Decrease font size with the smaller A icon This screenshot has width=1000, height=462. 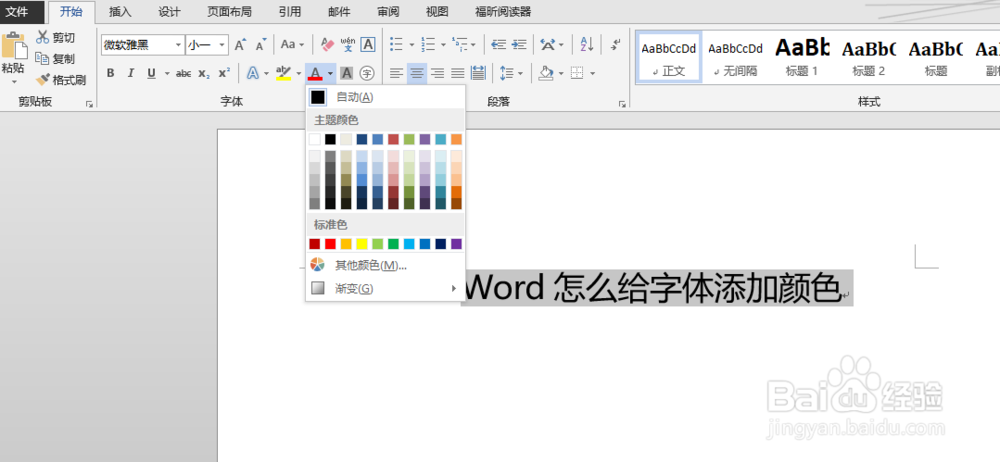tap(261, 45)
